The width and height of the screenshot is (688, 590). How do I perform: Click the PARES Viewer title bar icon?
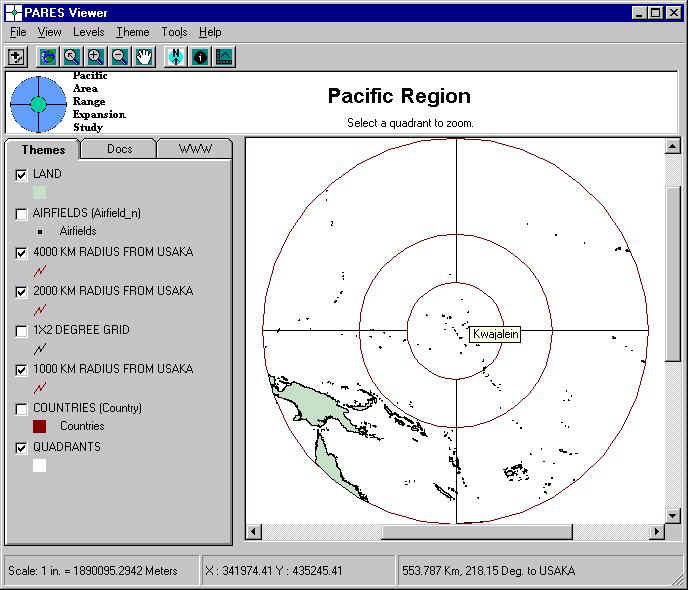coord(14,13)
